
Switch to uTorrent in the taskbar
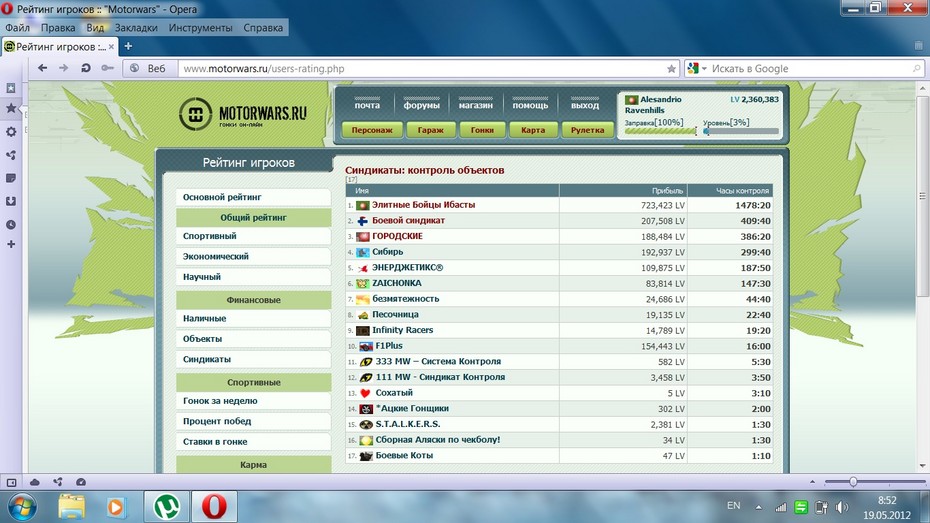click(x=167, y=507)
